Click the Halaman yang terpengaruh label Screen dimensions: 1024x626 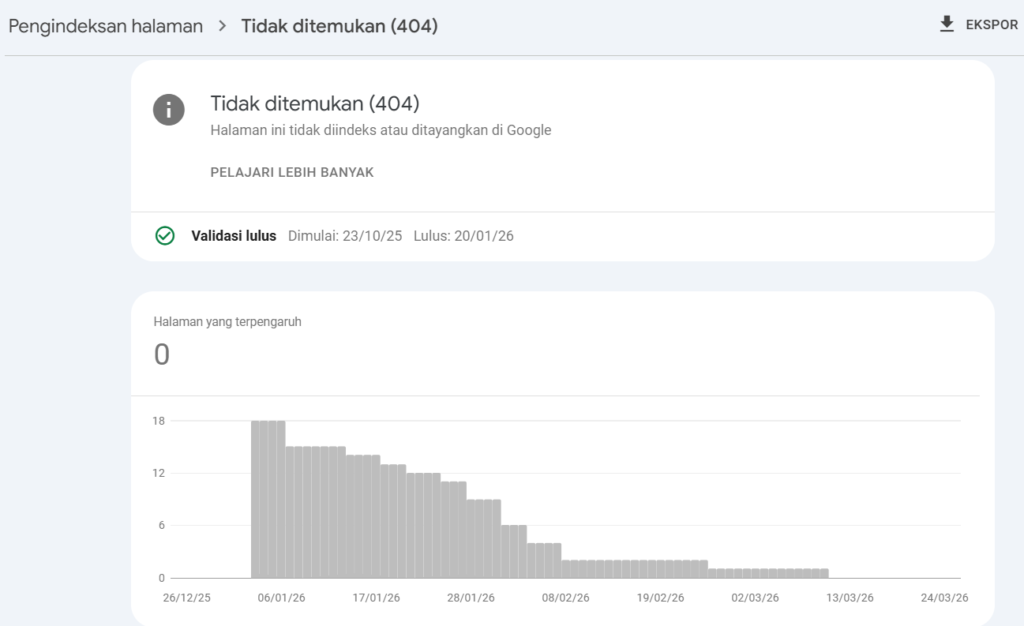(227, 321)
